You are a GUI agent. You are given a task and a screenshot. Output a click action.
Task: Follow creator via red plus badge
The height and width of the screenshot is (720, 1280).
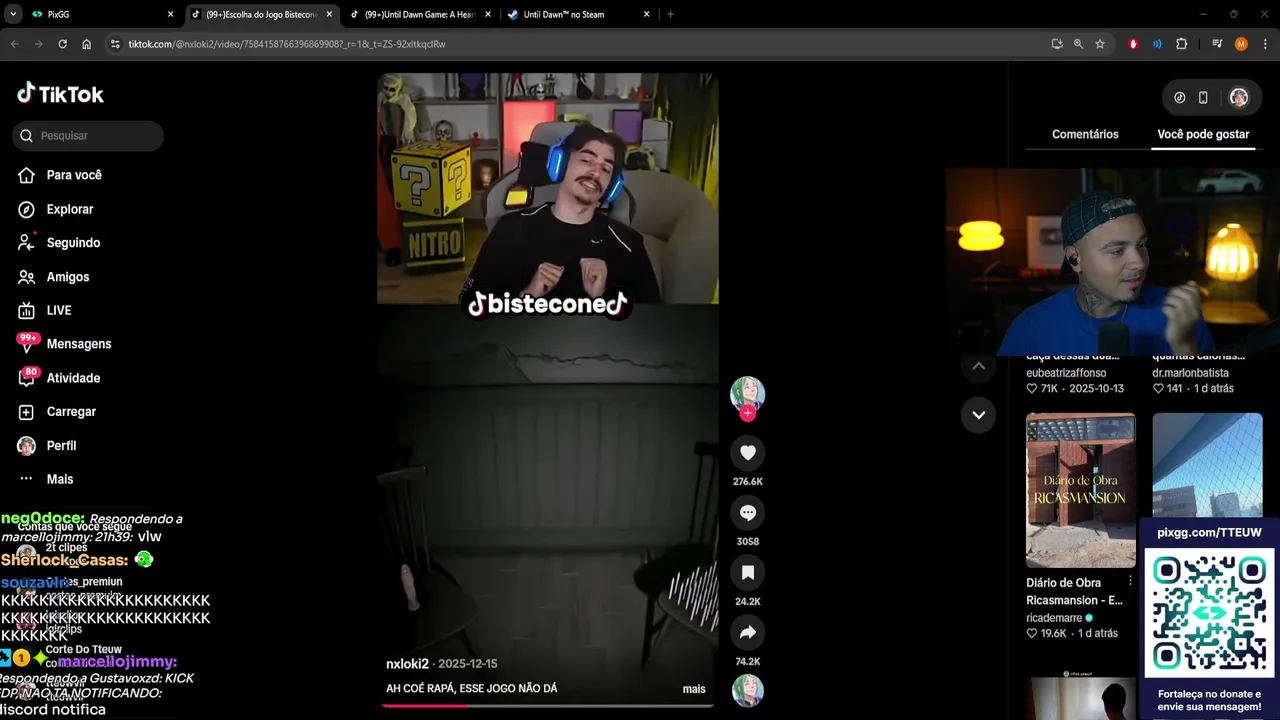[747, 413]
